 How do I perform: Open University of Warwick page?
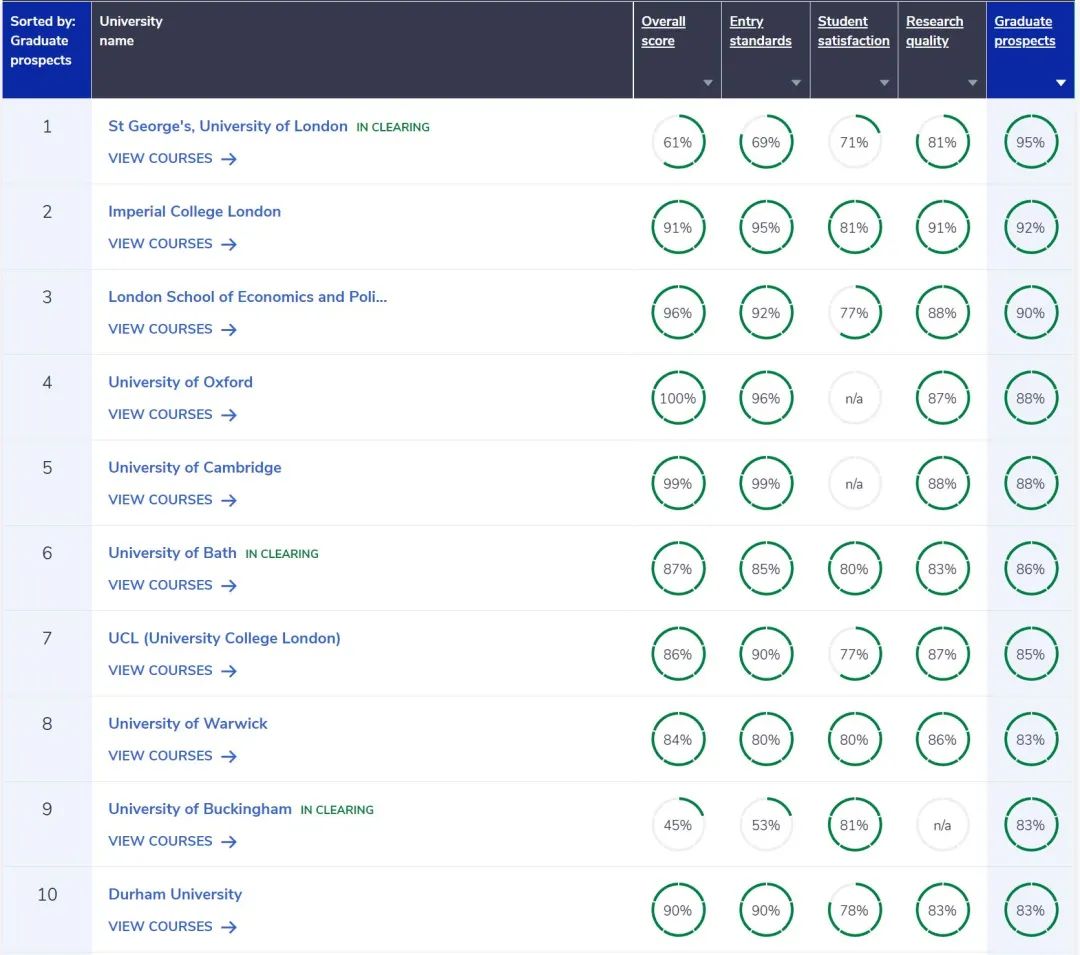188,724
